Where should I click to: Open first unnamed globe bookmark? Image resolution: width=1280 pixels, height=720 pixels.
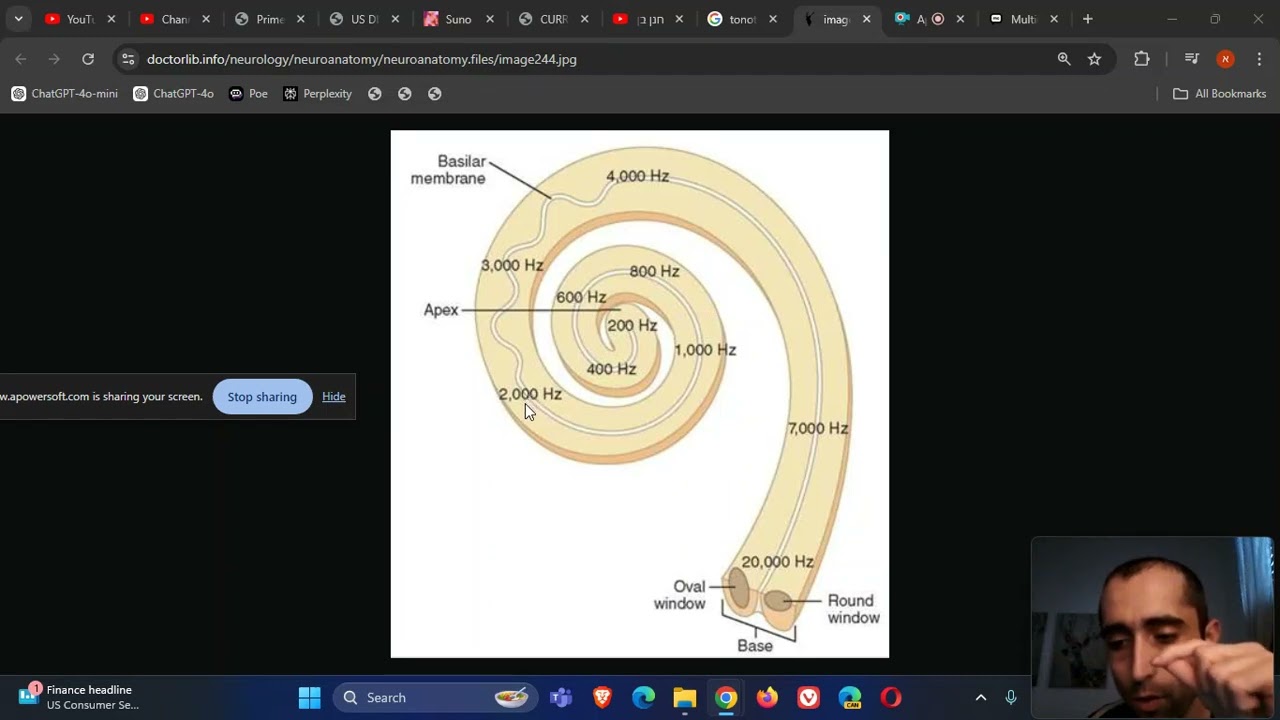[375, 93]
